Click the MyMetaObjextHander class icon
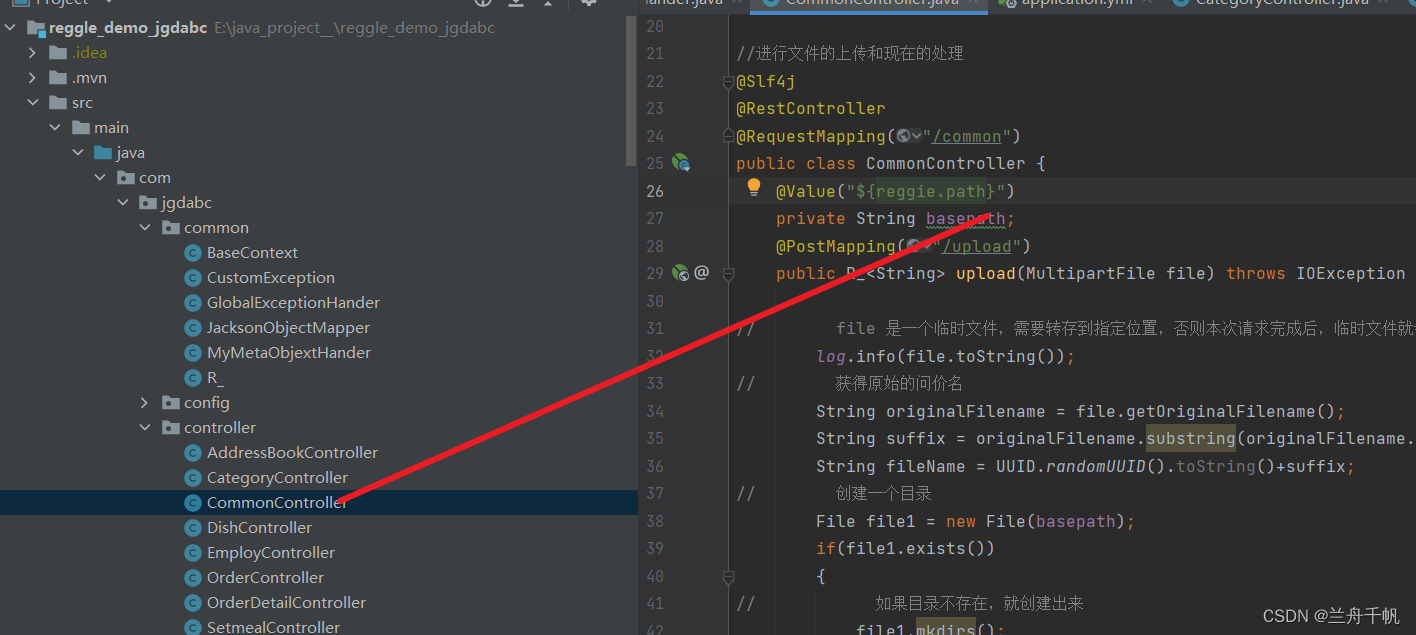The width and height of the screenshot is (1416, 635). click(193, 353)
